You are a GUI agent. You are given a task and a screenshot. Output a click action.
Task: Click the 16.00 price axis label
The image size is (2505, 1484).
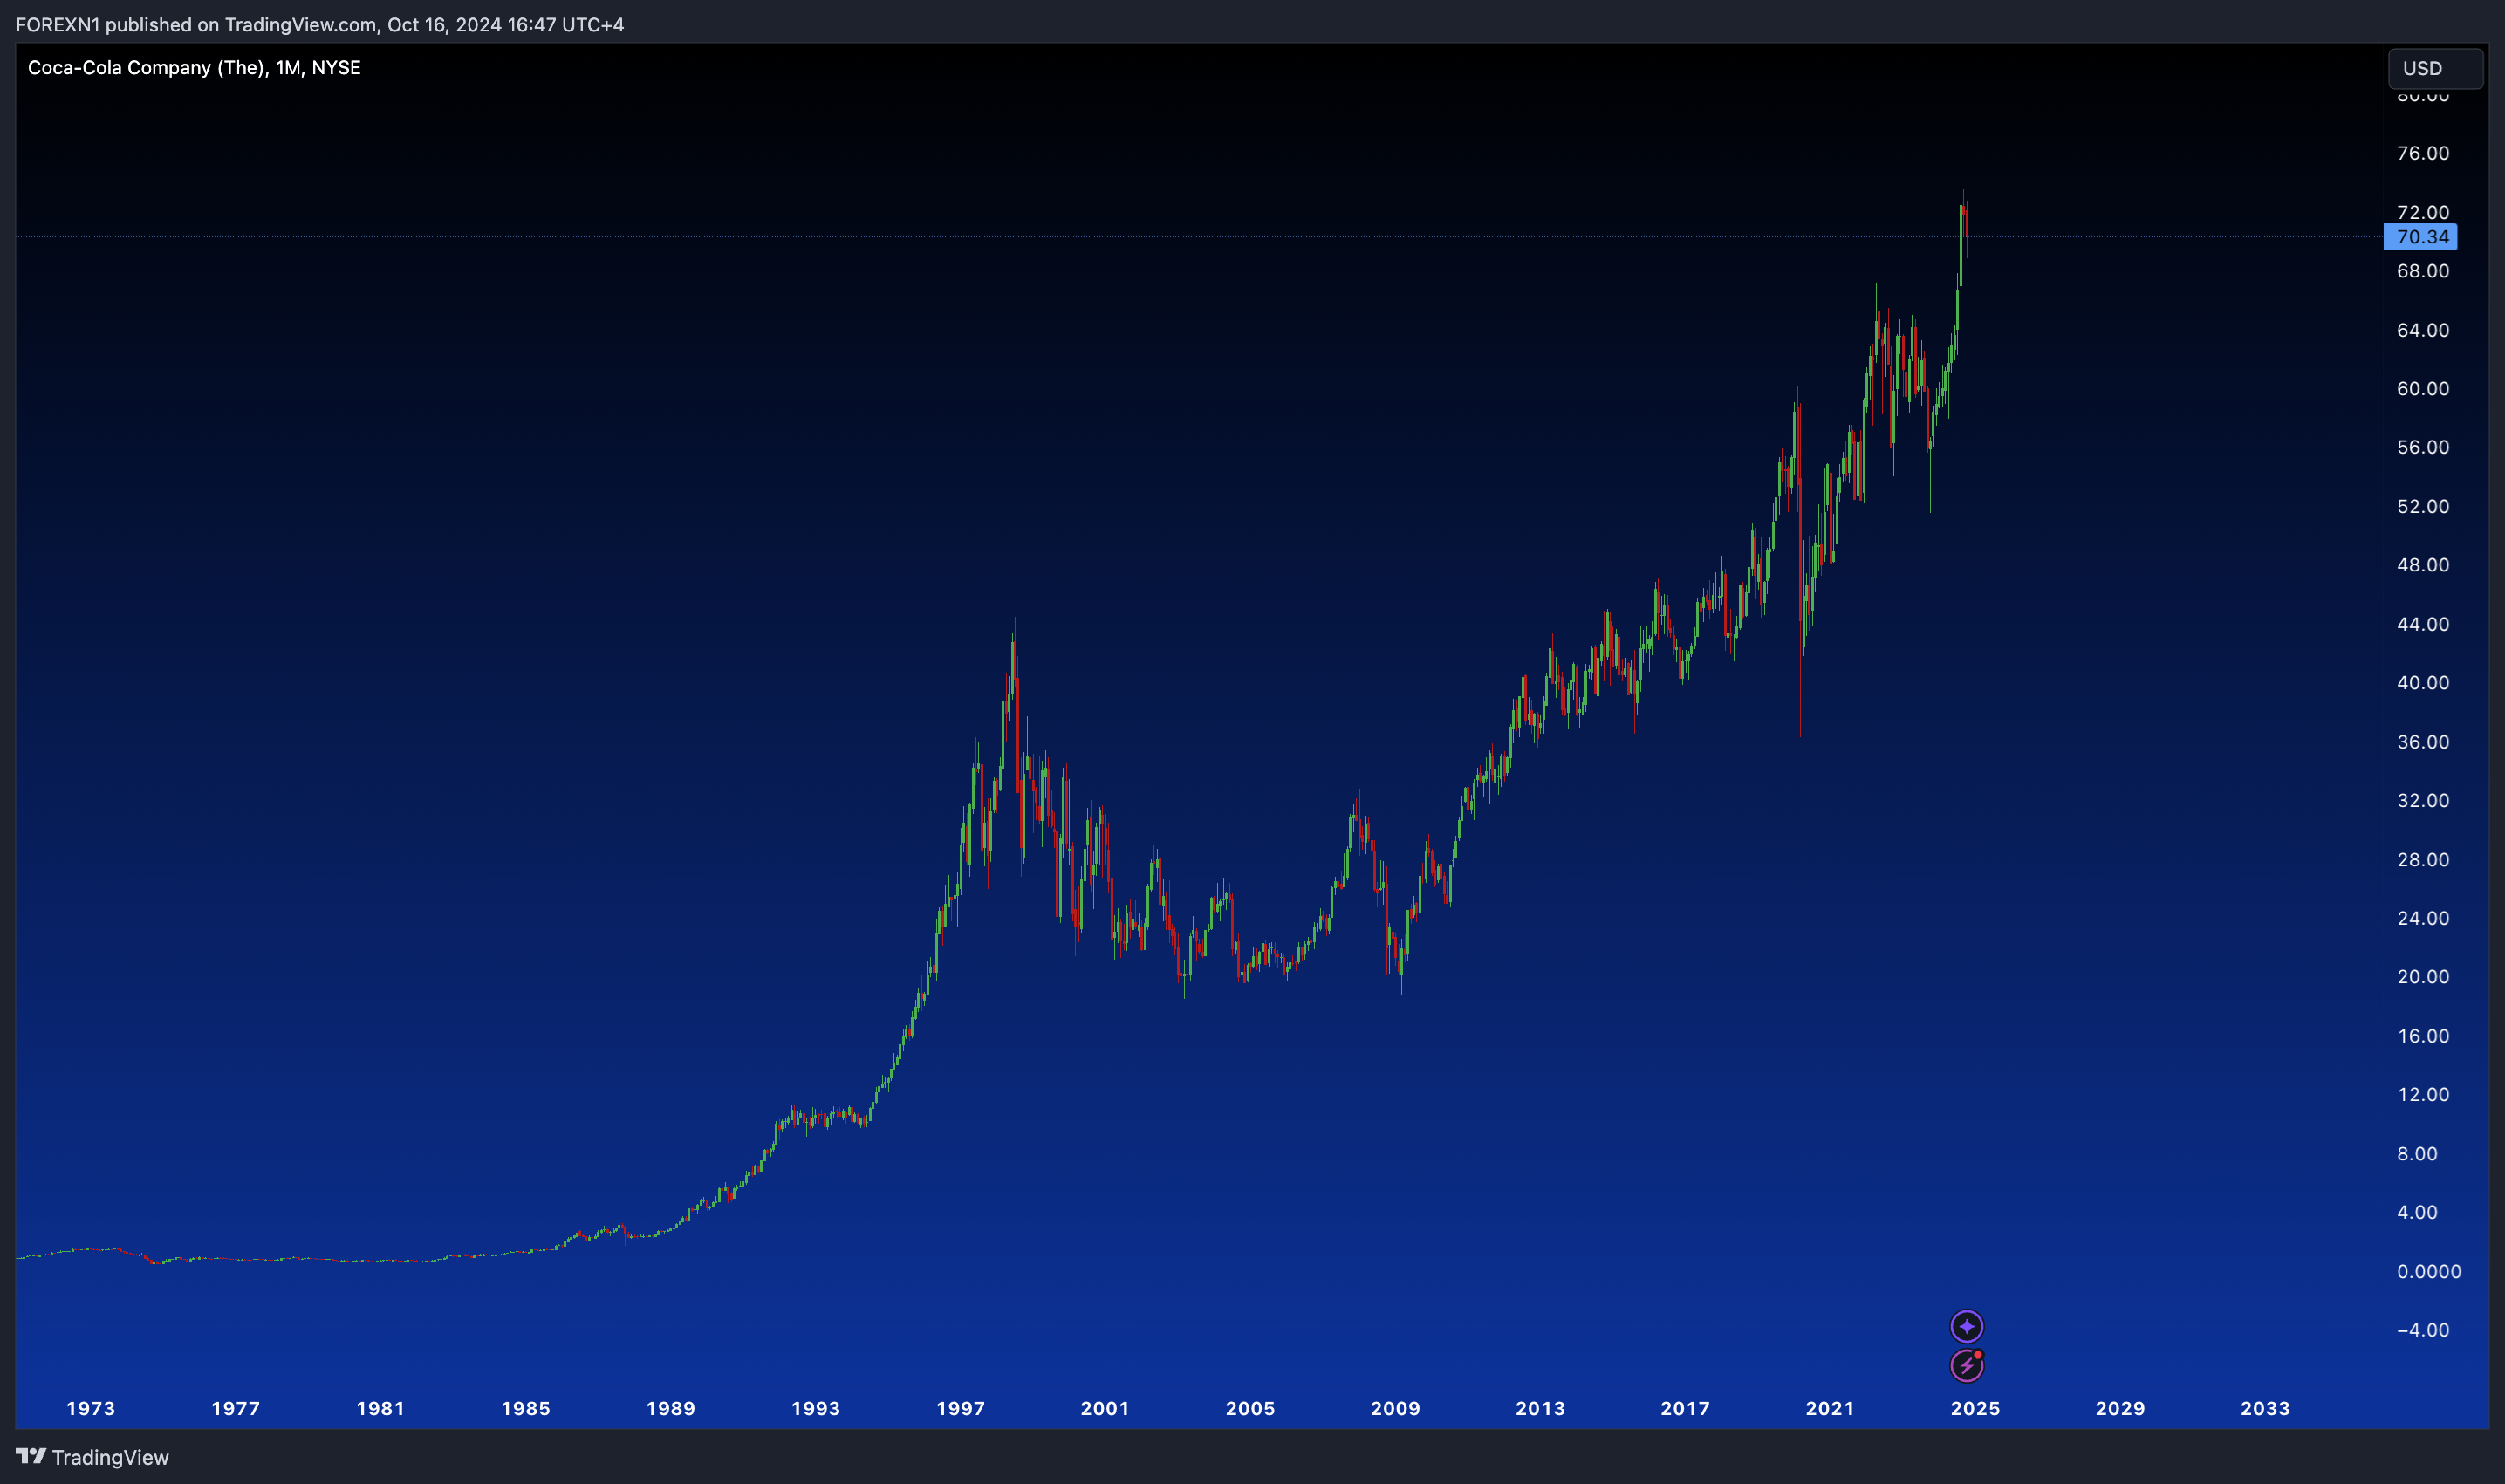(x=2422, y=1036)
